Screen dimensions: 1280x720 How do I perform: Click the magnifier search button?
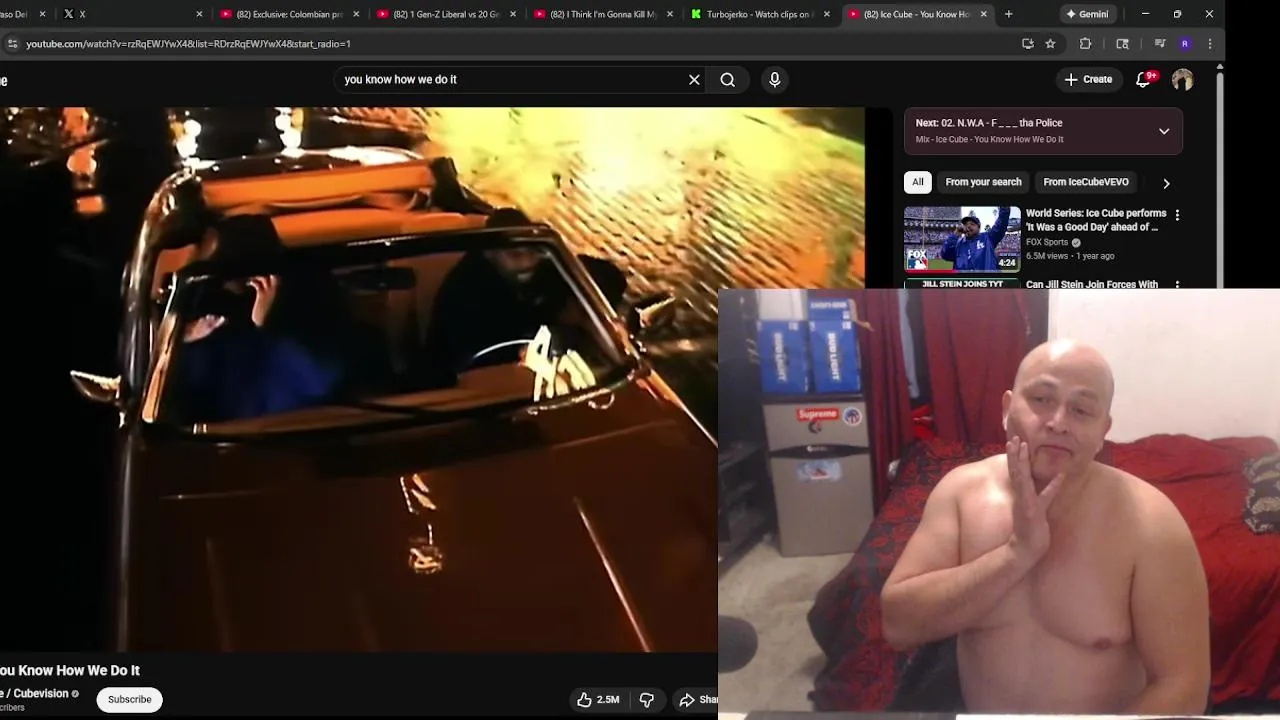pos(728,79)
